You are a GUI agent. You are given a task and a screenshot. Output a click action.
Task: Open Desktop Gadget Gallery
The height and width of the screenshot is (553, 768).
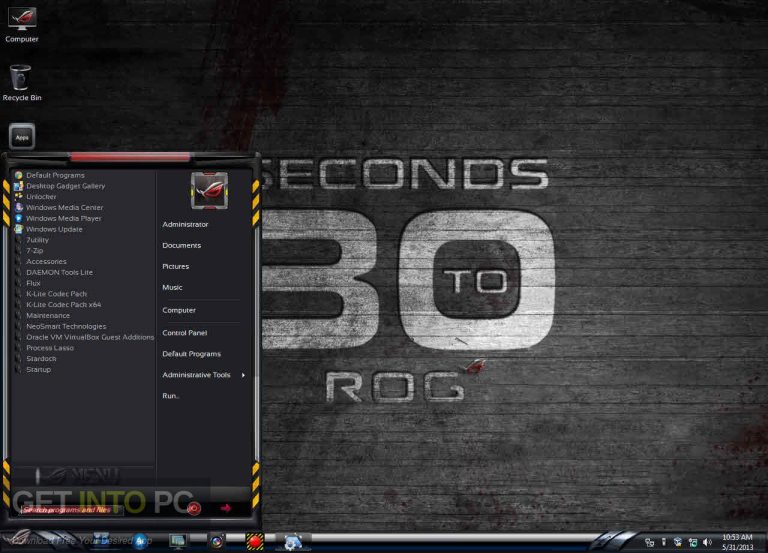point(60,186)
